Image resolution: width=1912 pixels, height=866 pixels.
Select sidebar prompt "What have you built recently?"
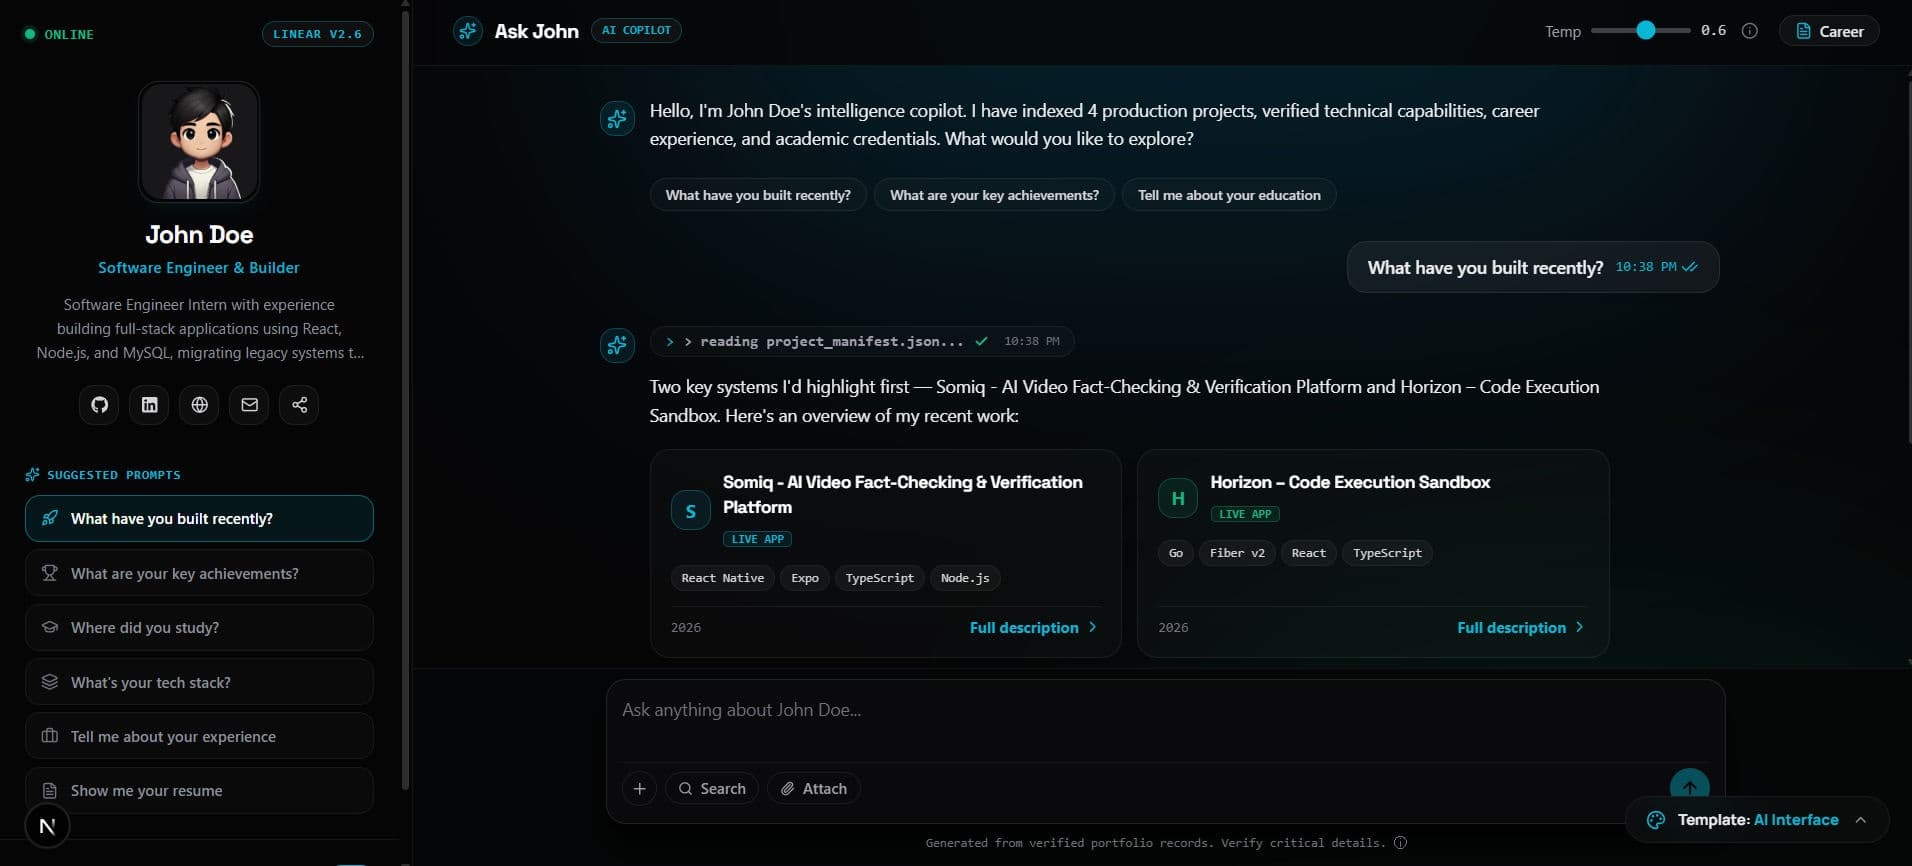[x=199, y=518]
